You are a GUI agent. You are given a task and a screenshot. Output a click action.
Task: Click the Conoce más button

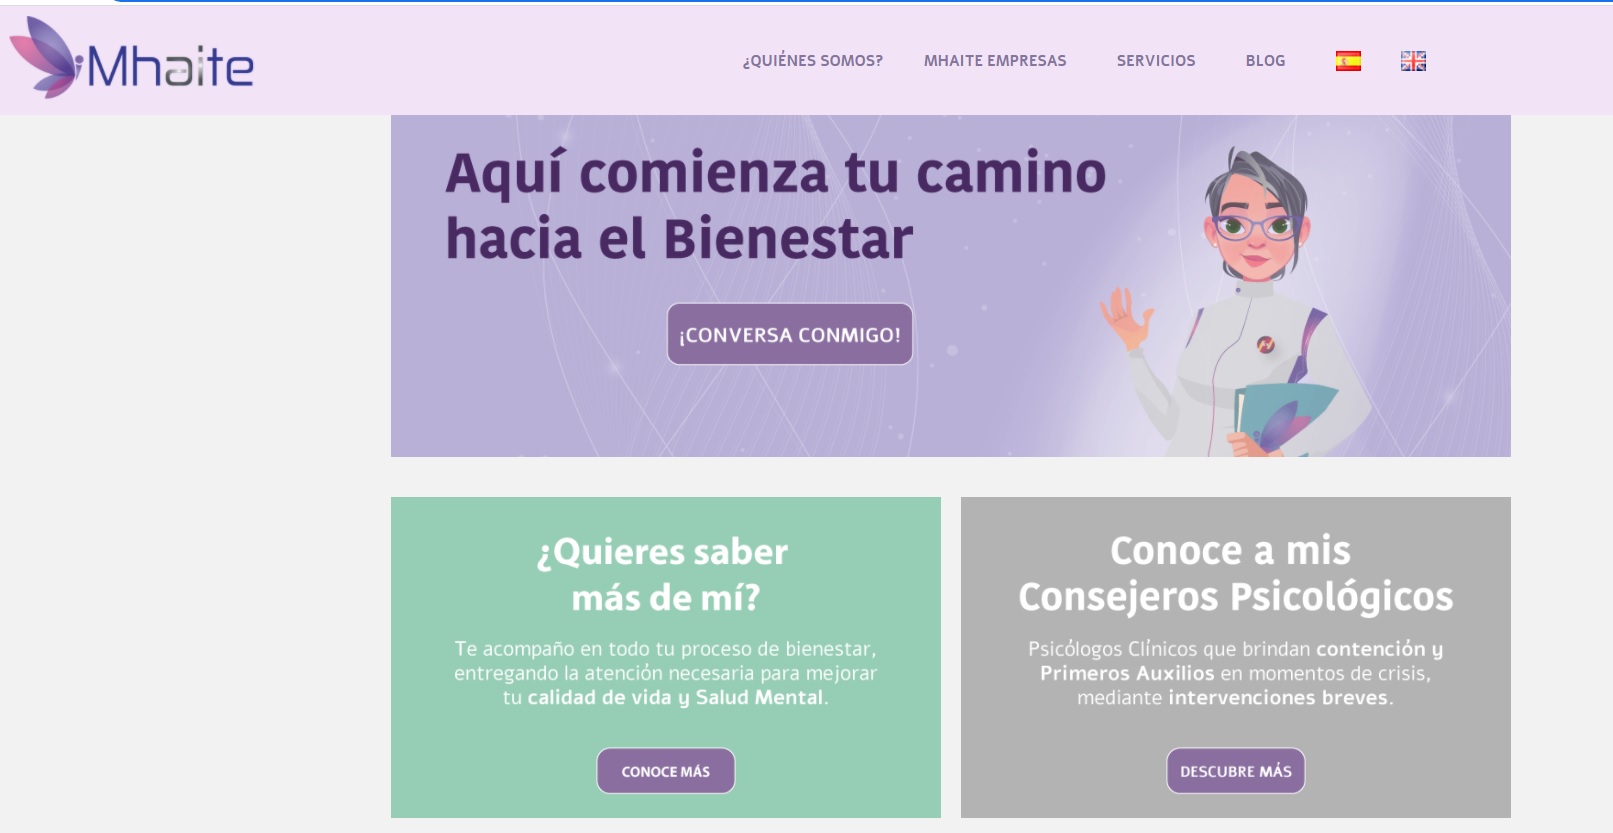[x=666, y=771]
